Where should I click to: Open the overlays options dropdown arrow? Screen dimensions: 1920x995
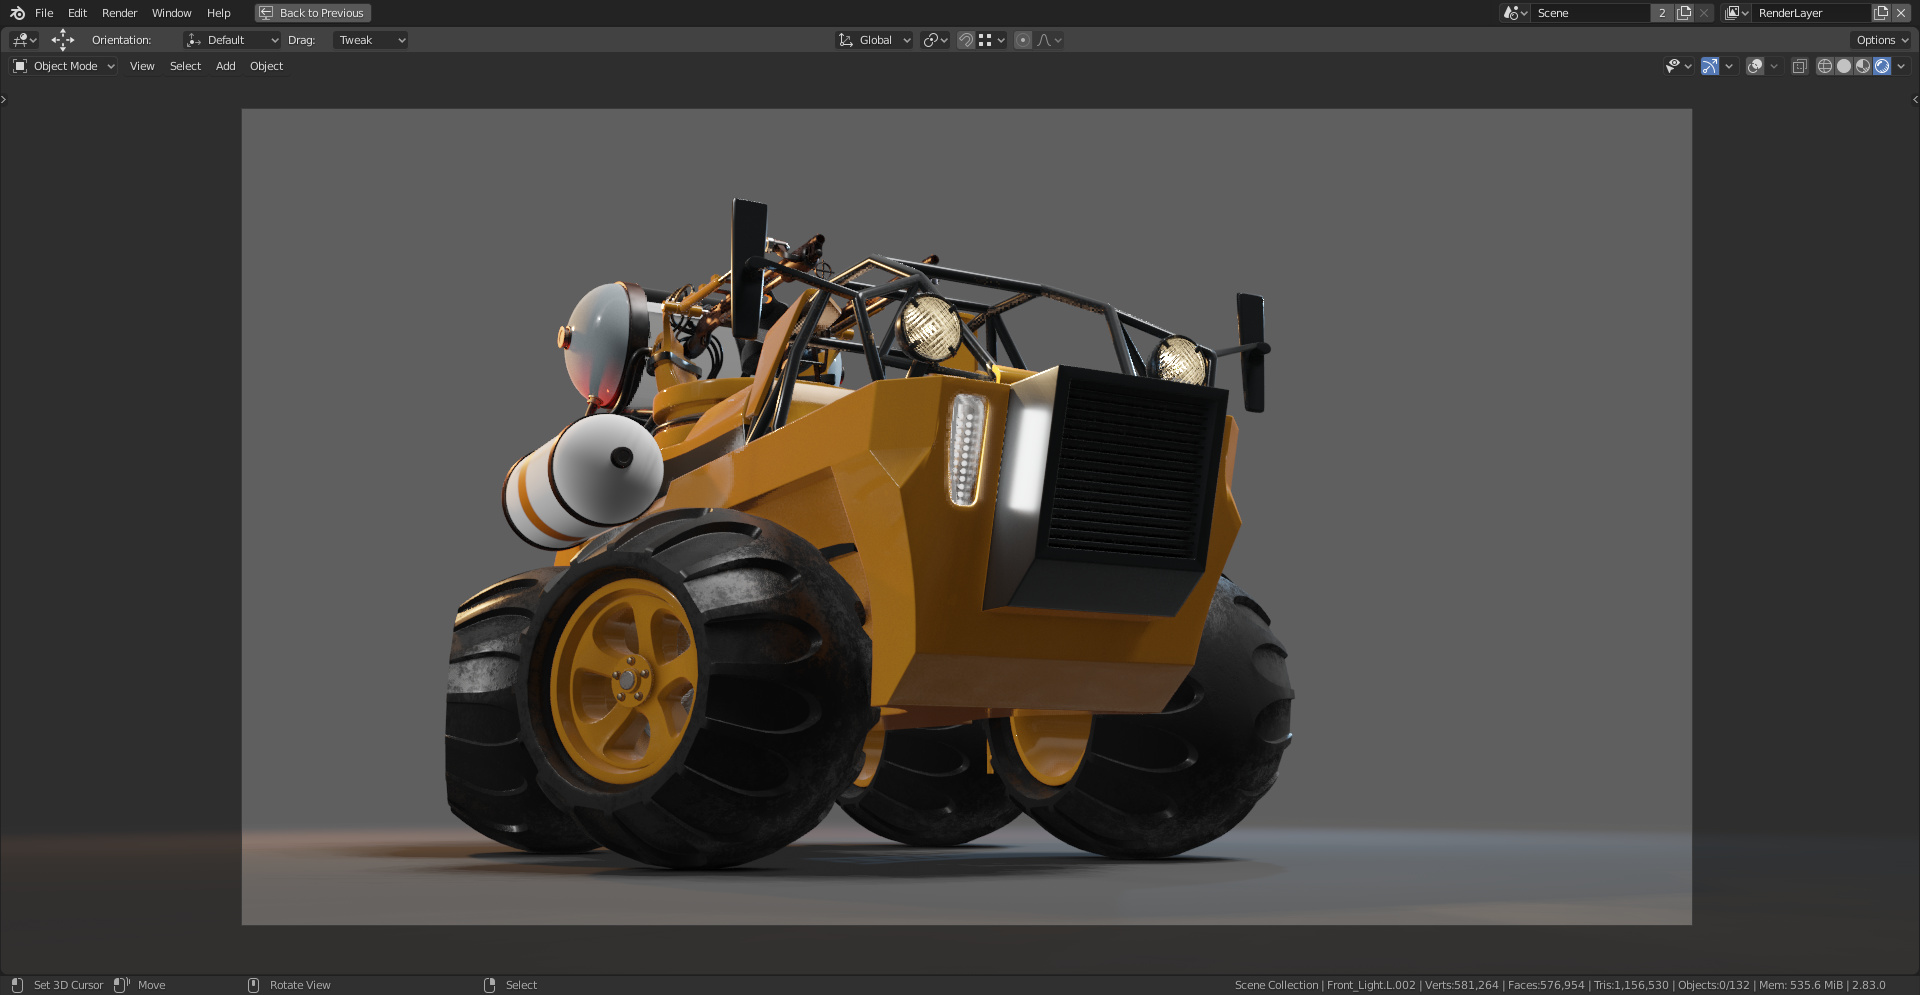(x=1774, y=66)
